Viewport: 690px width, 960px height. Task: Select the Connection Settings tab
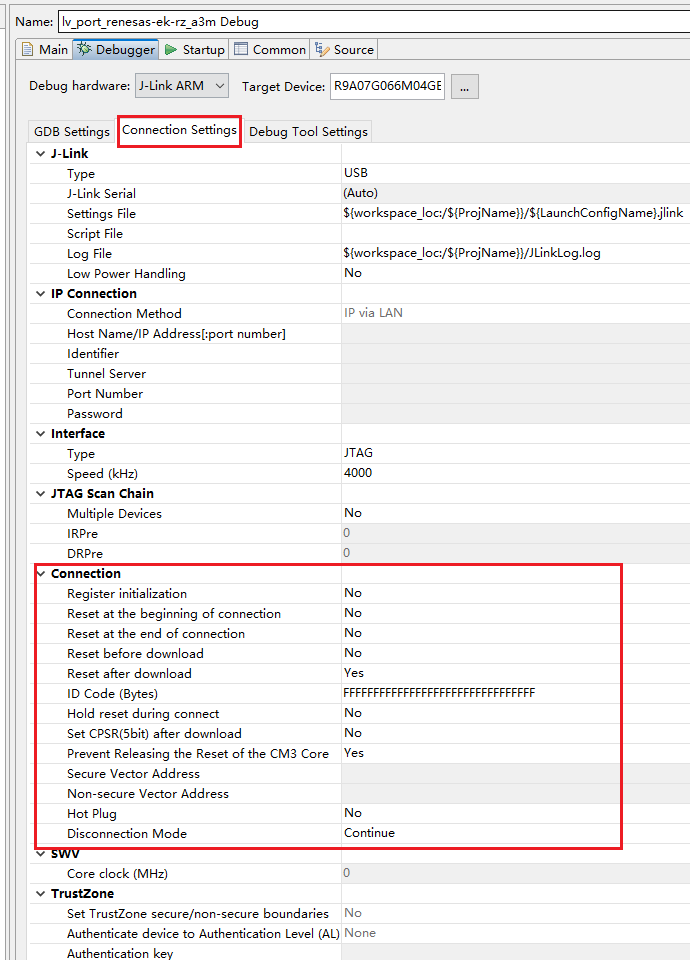coord(179,130)
